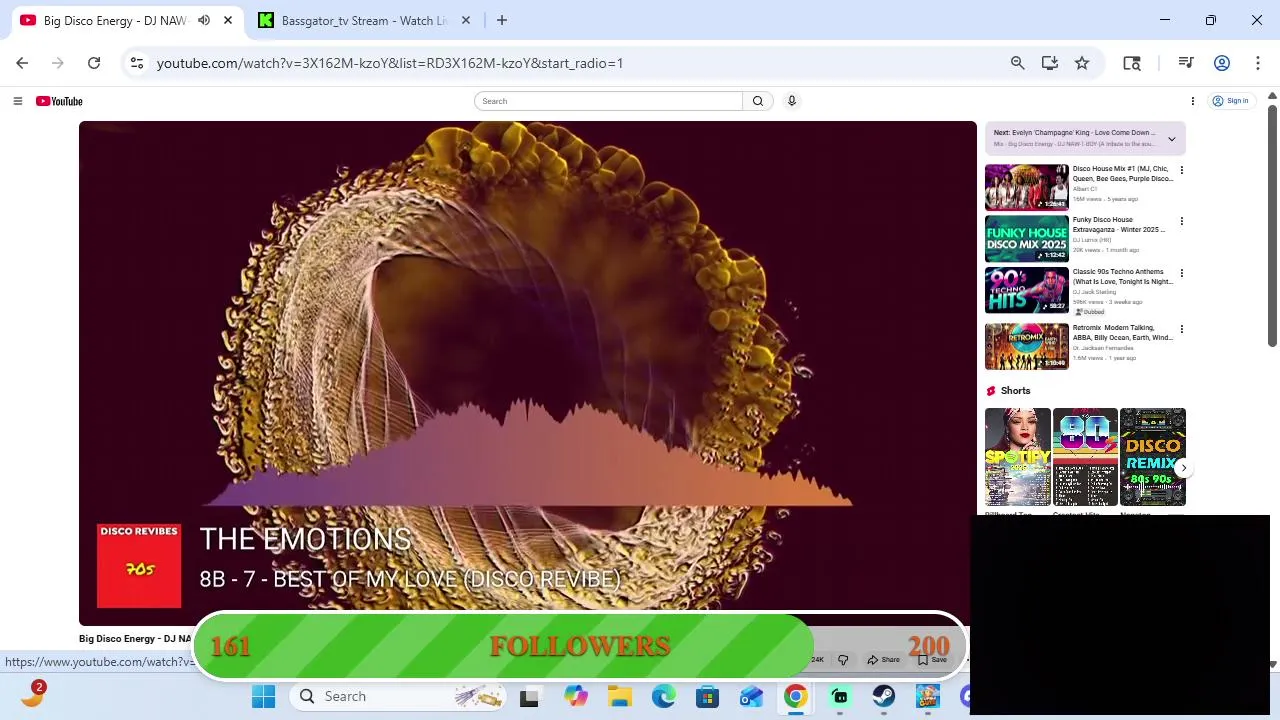The height and width of the screenshot is (720, 1280).
Task: Bookmark this page with the star icon
Action: [x=1082, y=63]
